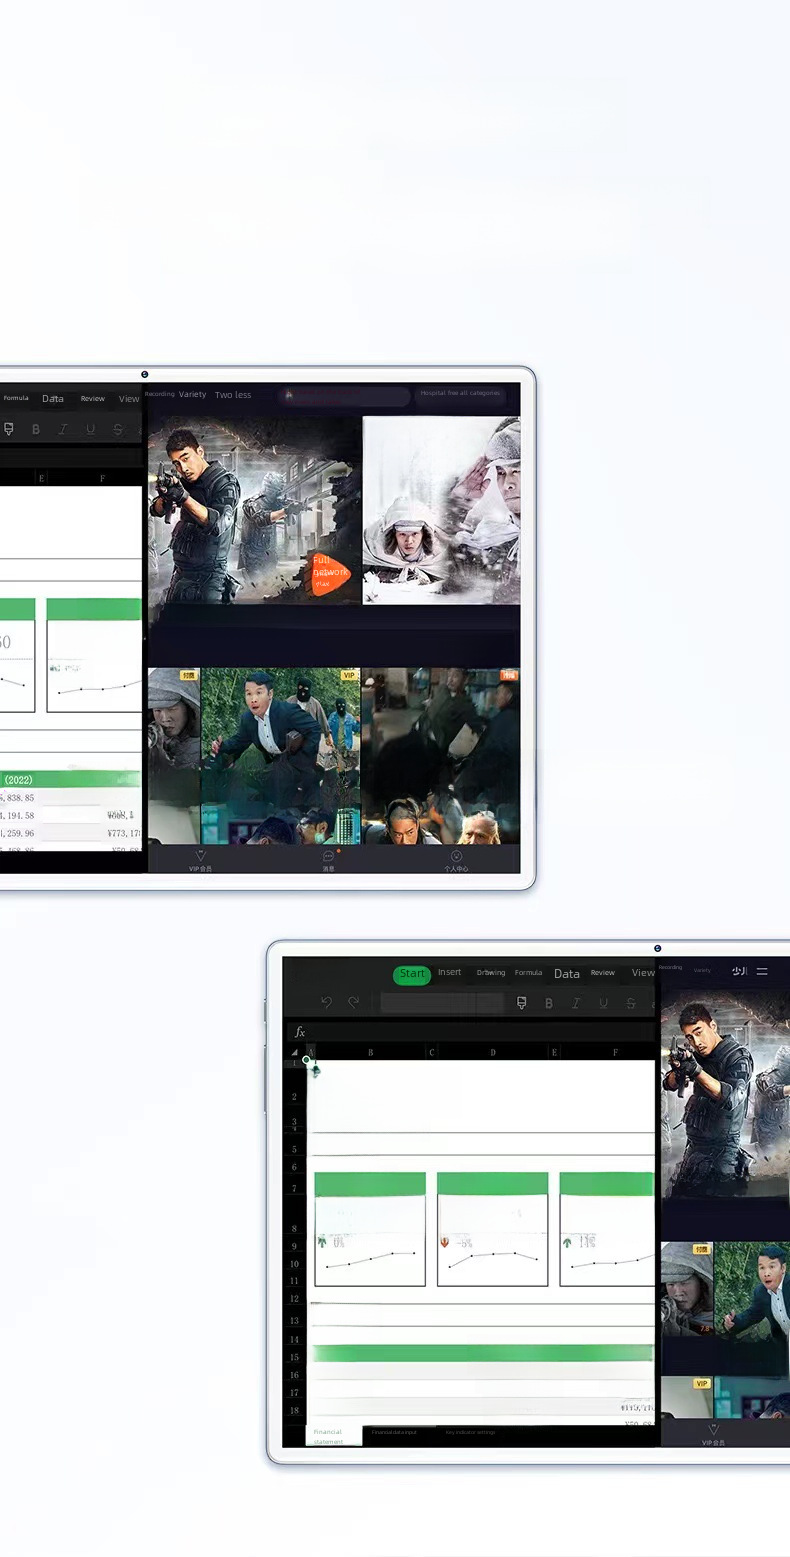Screen dimensions: 790x1557
Task: Open Review tab in upper tablet spreadsheet
Action: point(93,398)
